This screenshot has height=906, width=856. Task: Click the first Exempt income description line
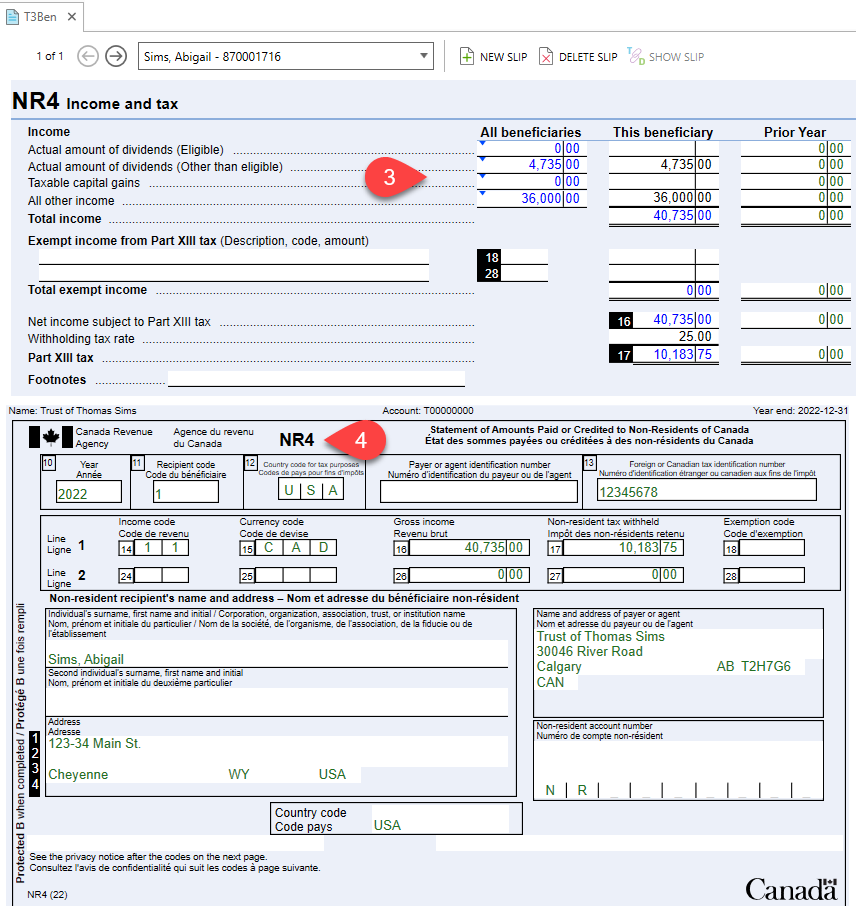pyautogui.click(x=233, y=257)
